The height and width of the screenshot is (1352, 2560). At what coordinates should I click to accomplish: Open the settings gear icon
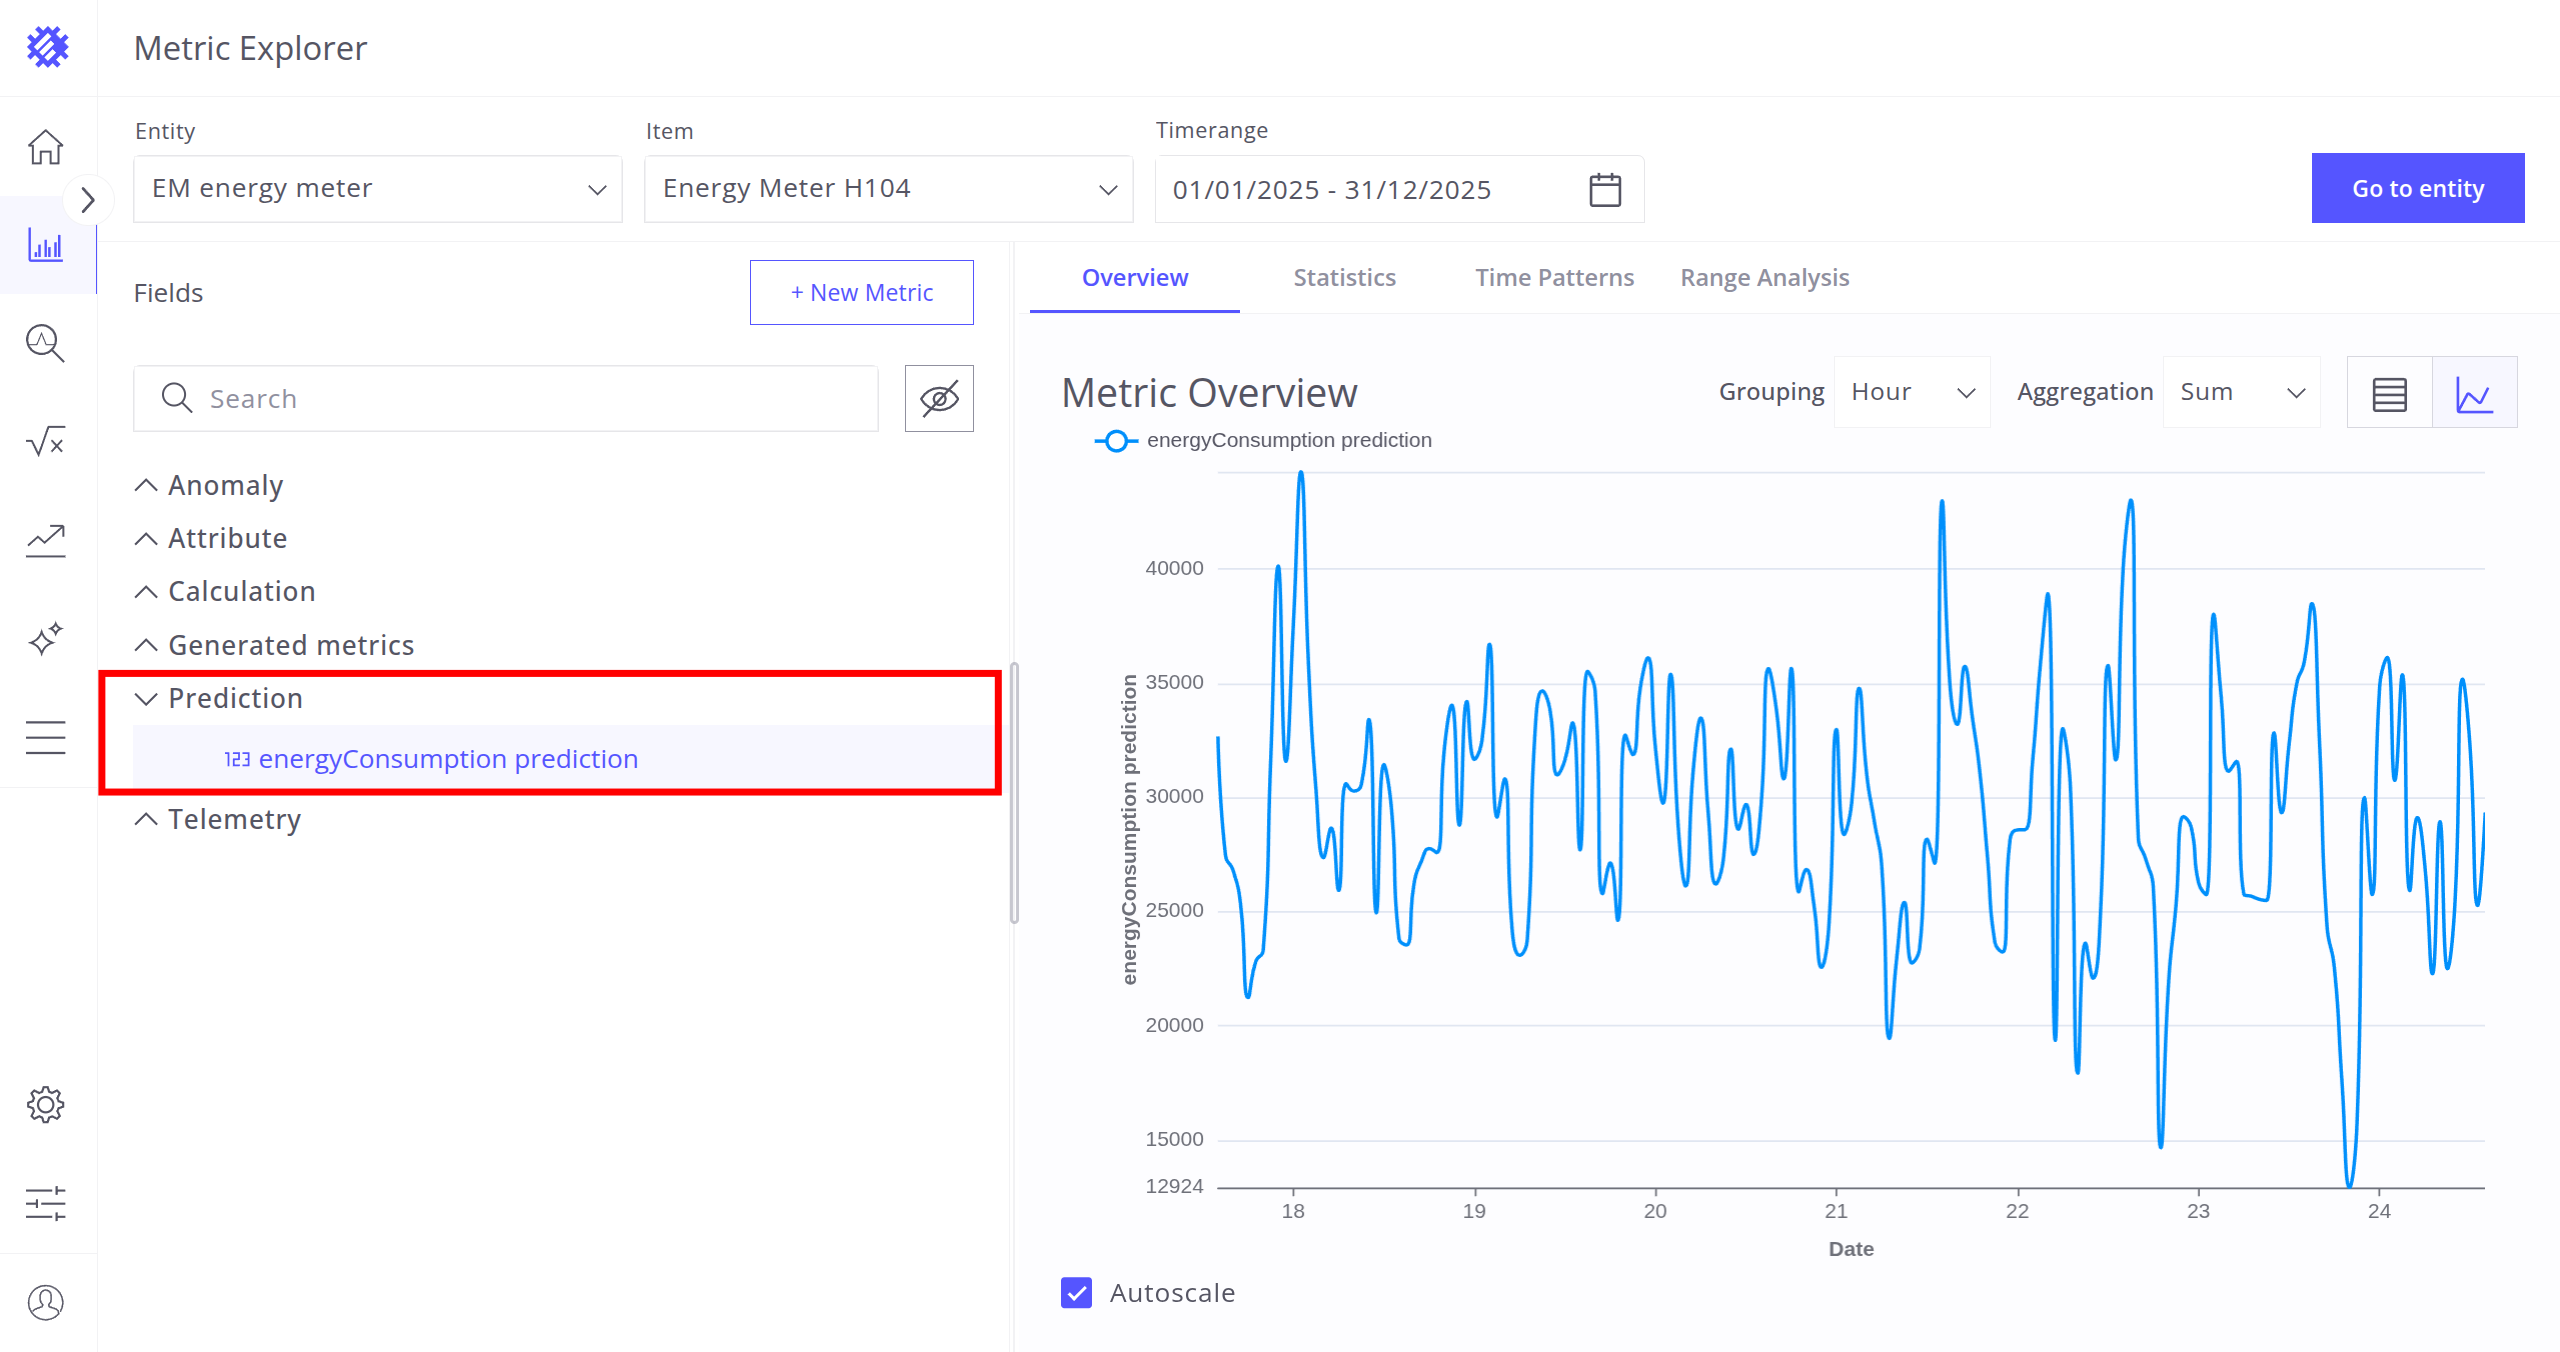coord(46,1104)
